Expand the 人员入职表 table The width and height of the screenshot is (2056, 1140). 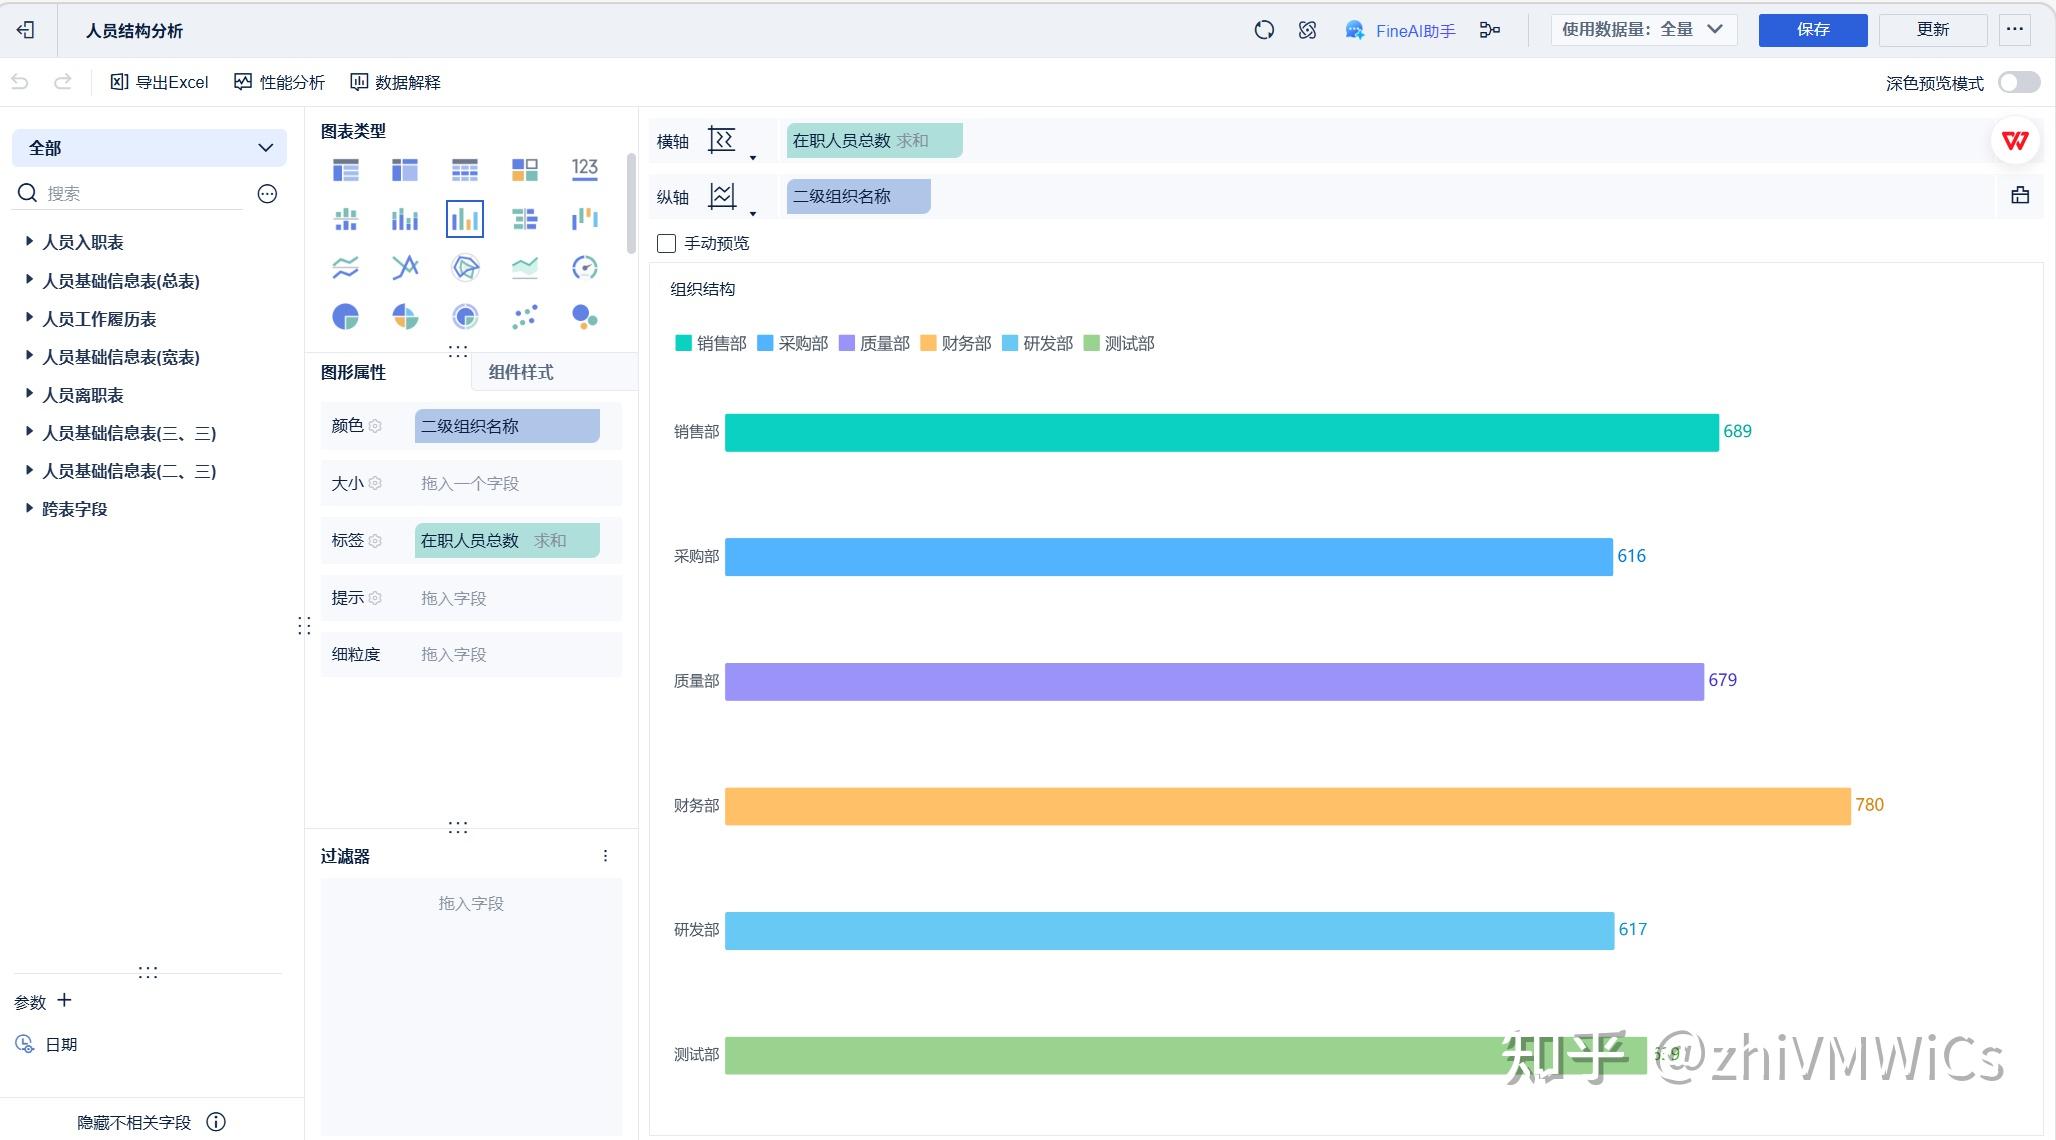[28, 241]
